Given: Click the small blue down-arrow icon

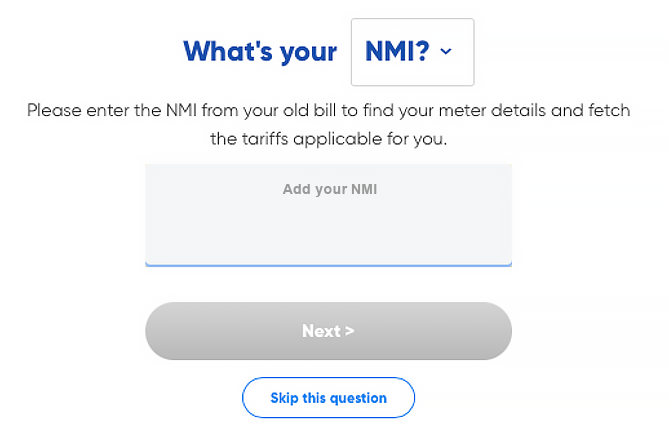Looking at the screenshot, I should click(x=446, y=52).
